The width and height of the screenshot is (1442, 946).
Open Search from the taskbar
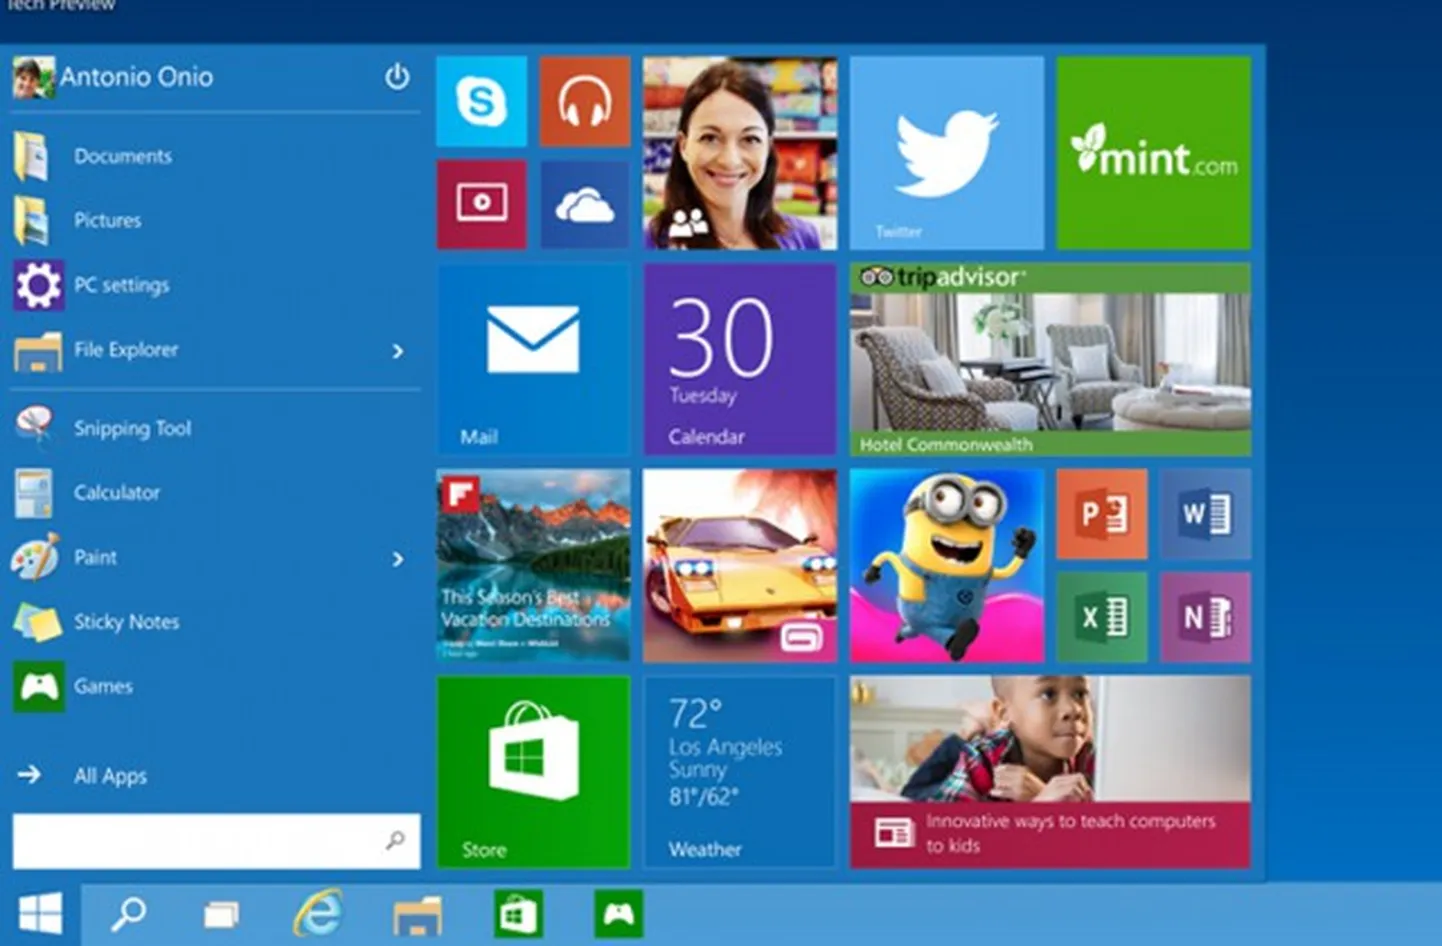(127, 914)
